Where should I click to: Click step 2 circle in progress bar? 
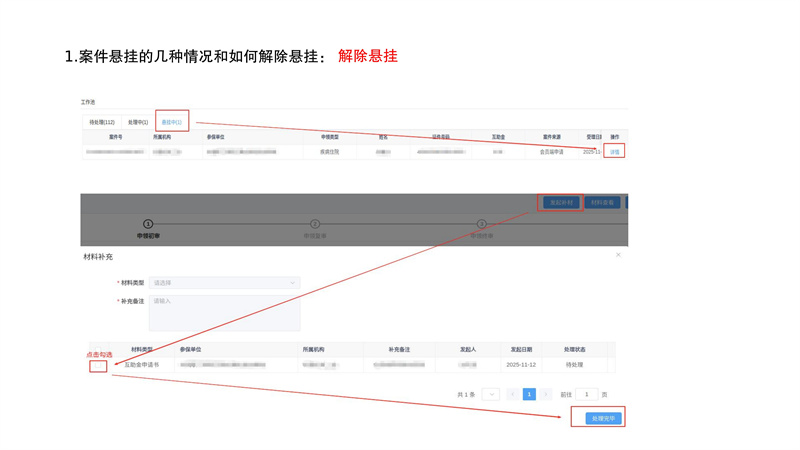click(315, 224)
